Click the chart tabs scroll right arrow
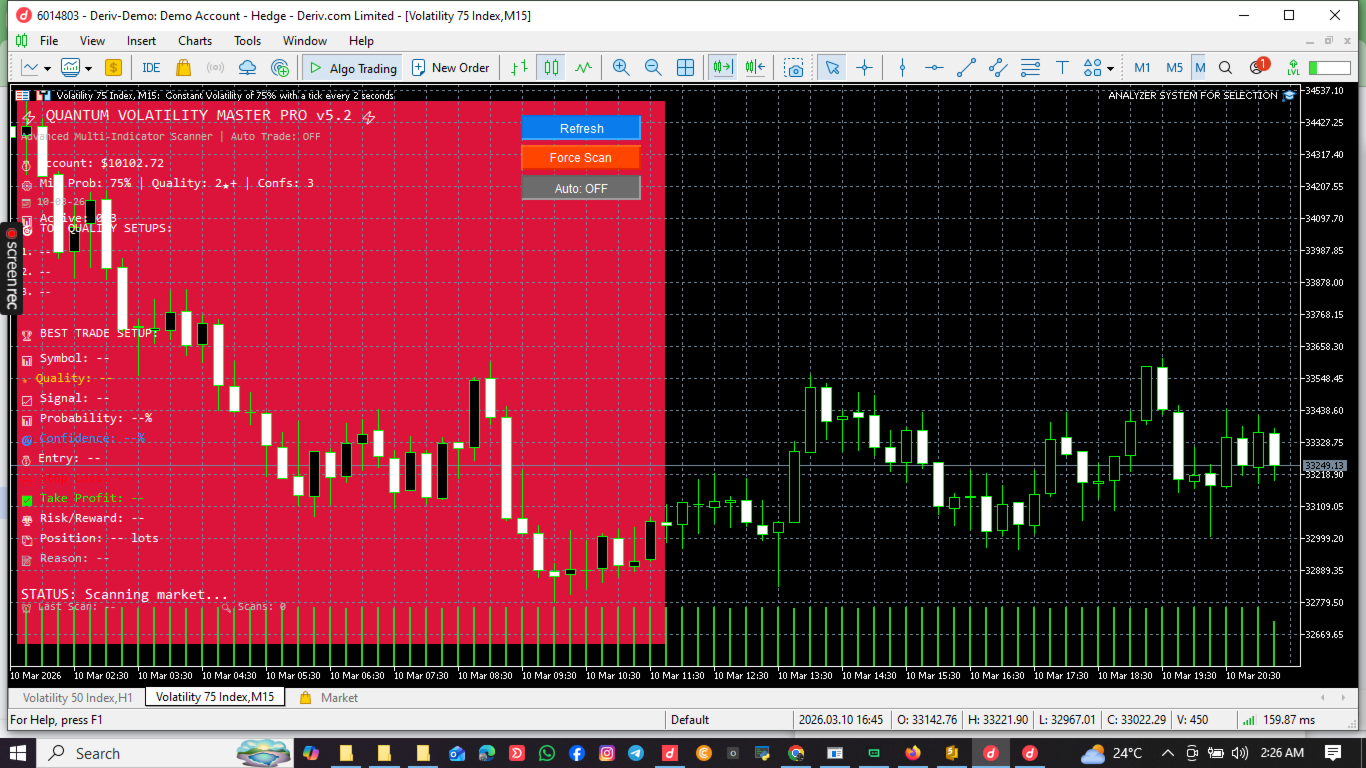 1345,697
